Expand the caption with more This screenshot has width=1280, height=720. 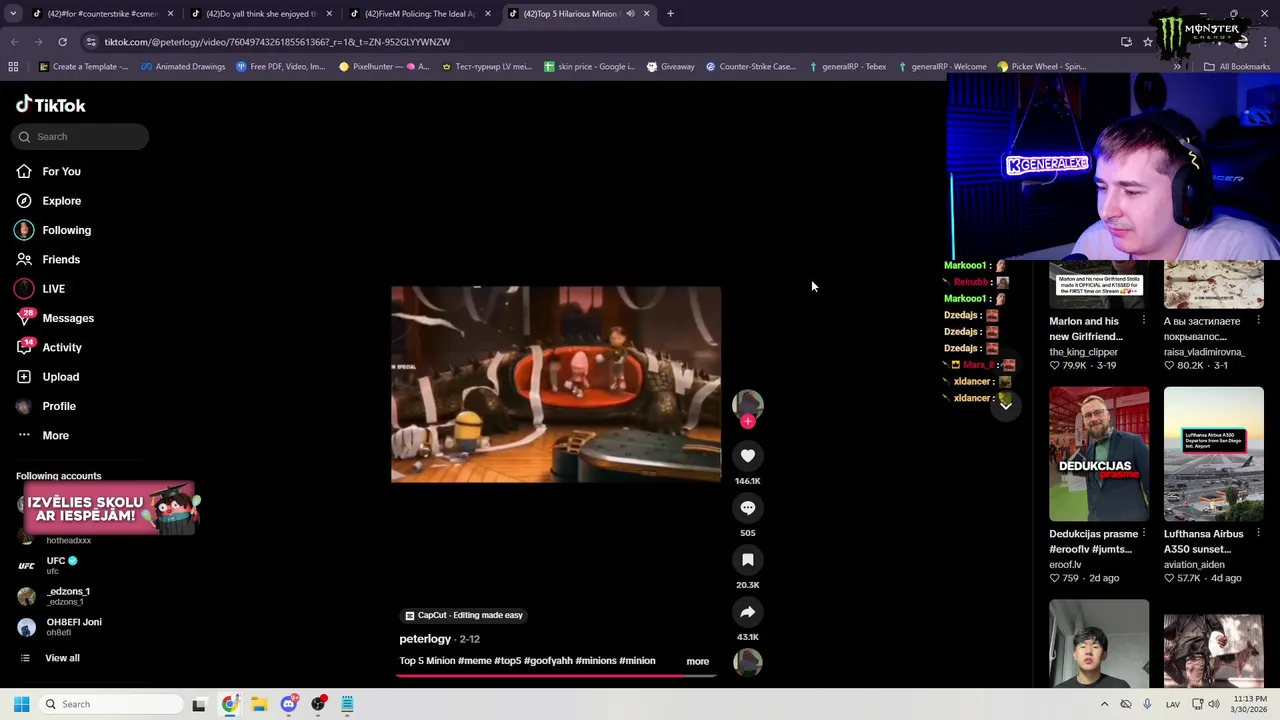pos(697,661)
